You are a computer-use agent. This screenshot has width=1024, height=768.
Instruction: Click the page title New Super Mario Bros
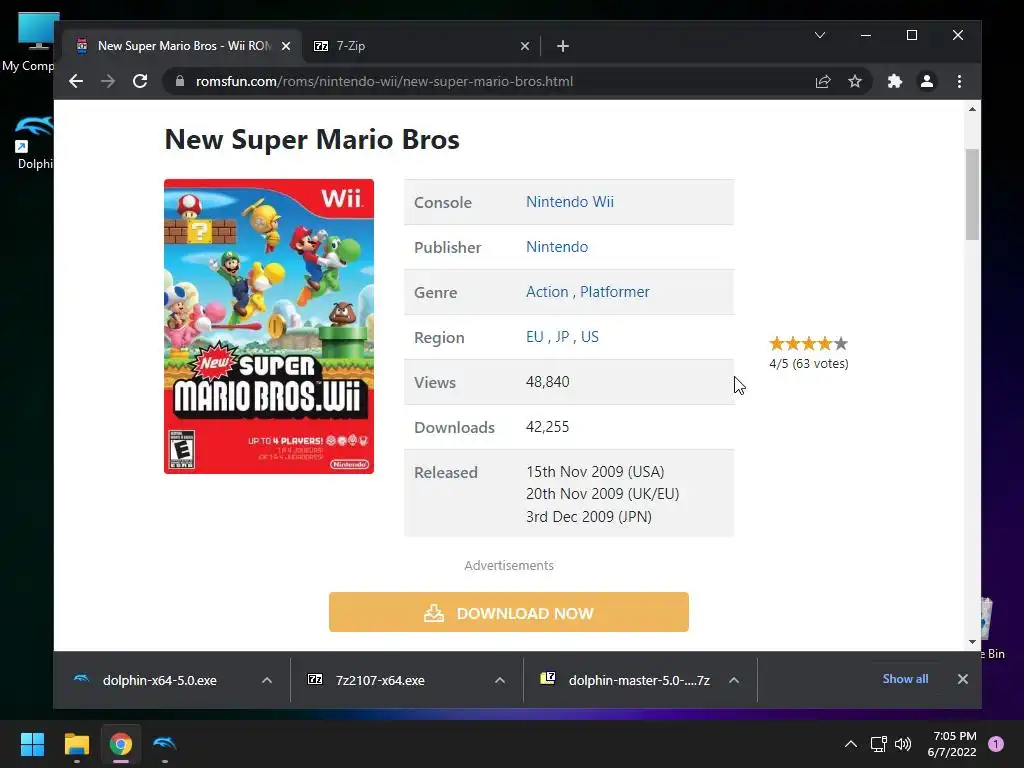pyautogui.click(x=312, y=139)
